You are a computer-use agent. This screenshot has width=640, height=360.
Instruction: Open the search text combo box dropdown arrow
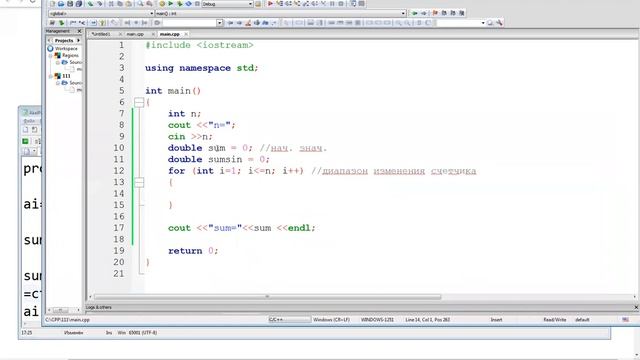pos(220,23)
